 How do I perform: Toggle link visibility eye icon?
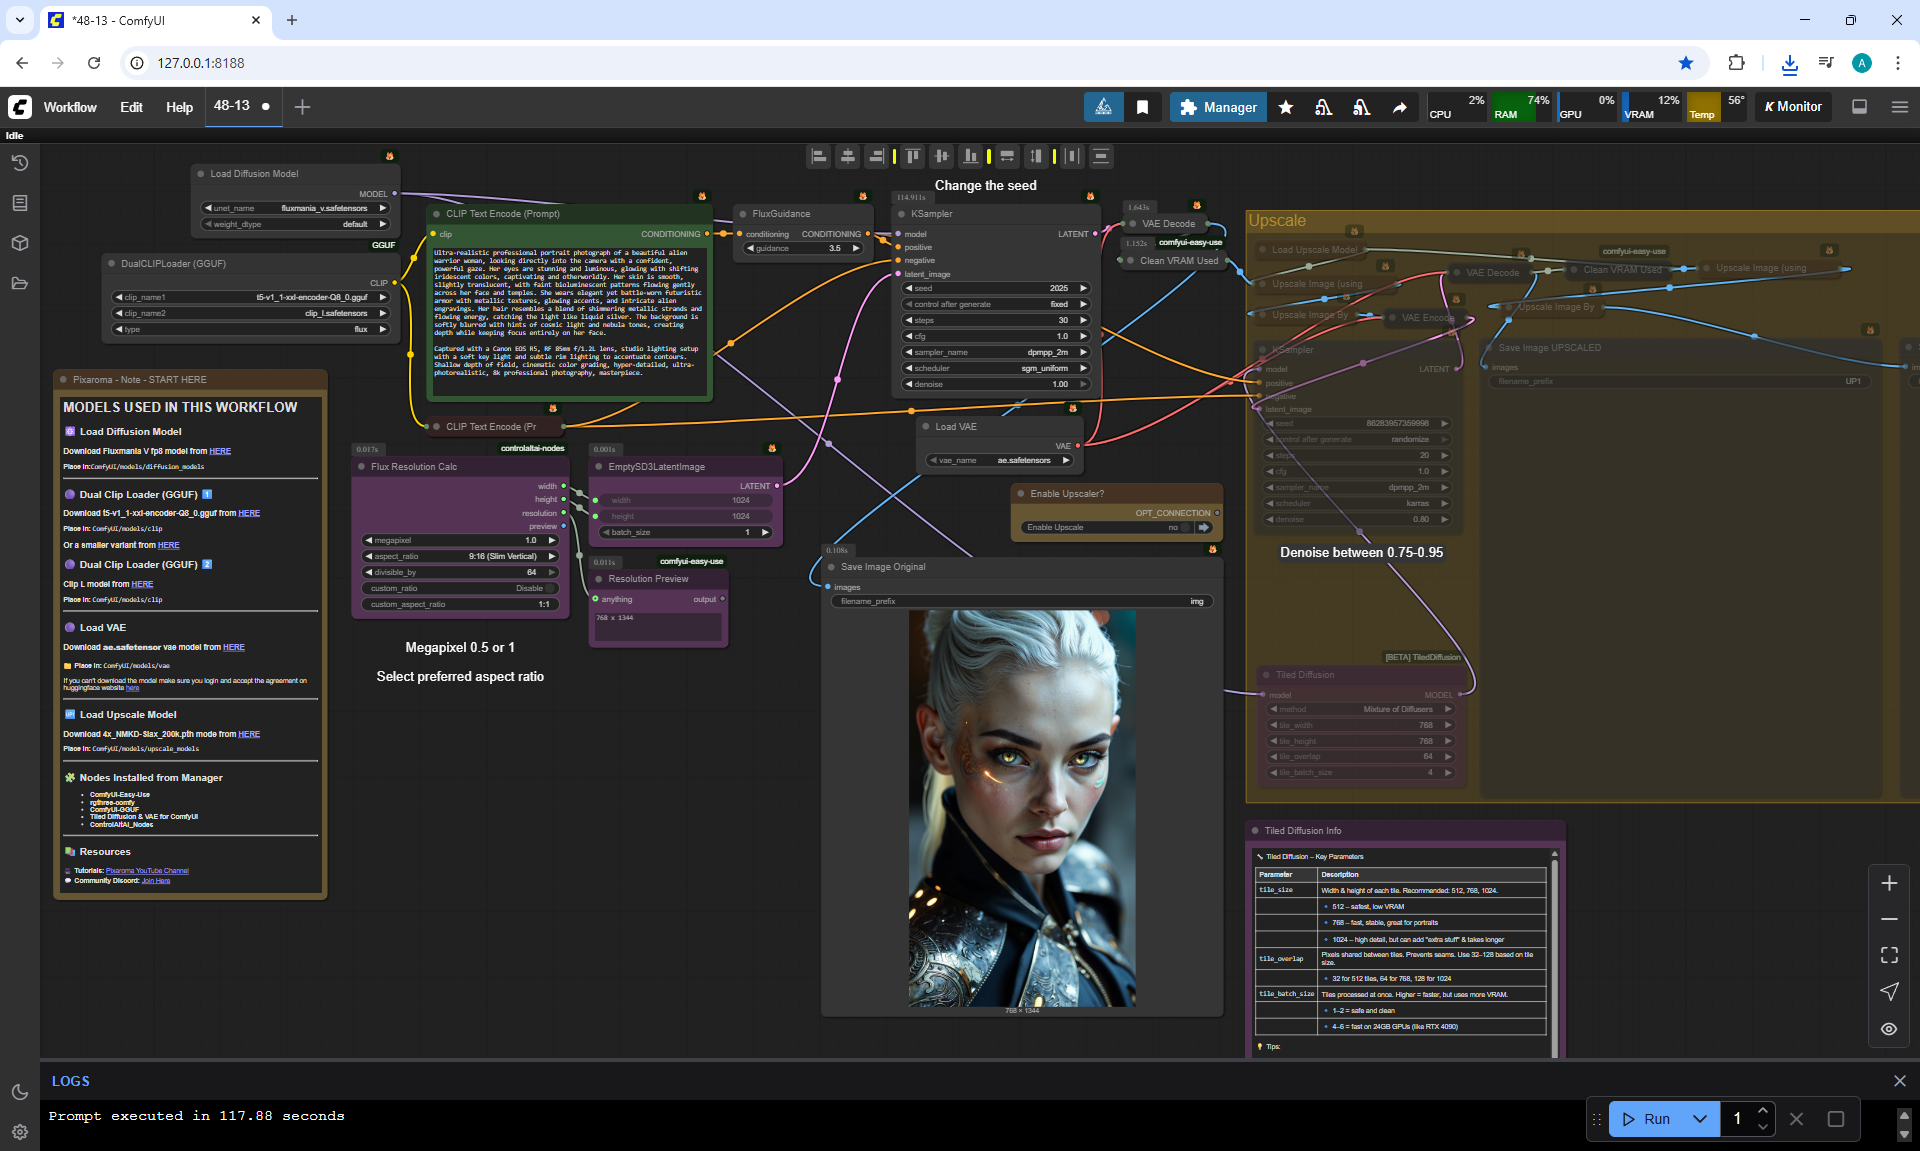coord(1888,1028)
